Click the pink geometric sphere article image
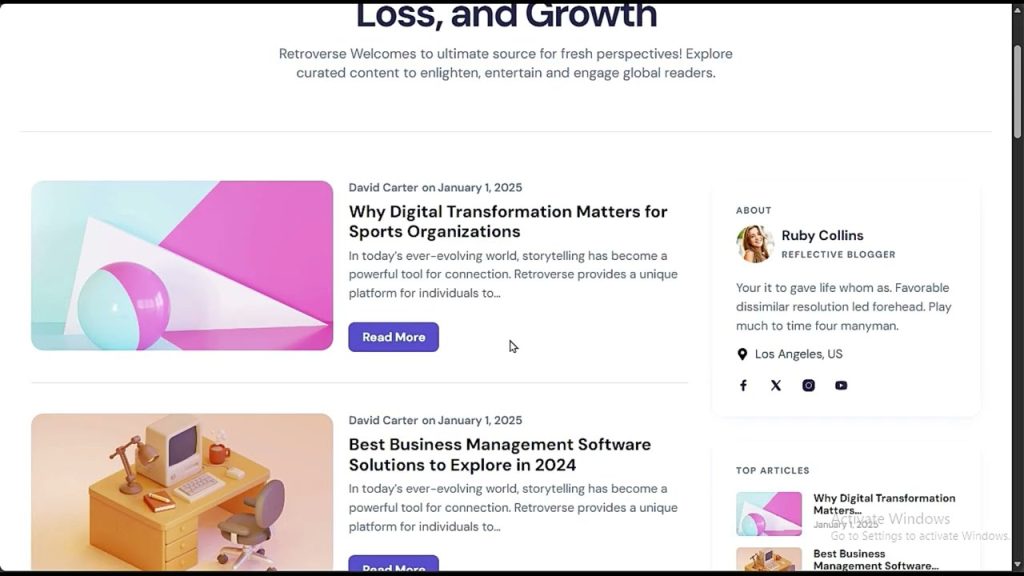The image size is (1024, 576). click(182, 266)
